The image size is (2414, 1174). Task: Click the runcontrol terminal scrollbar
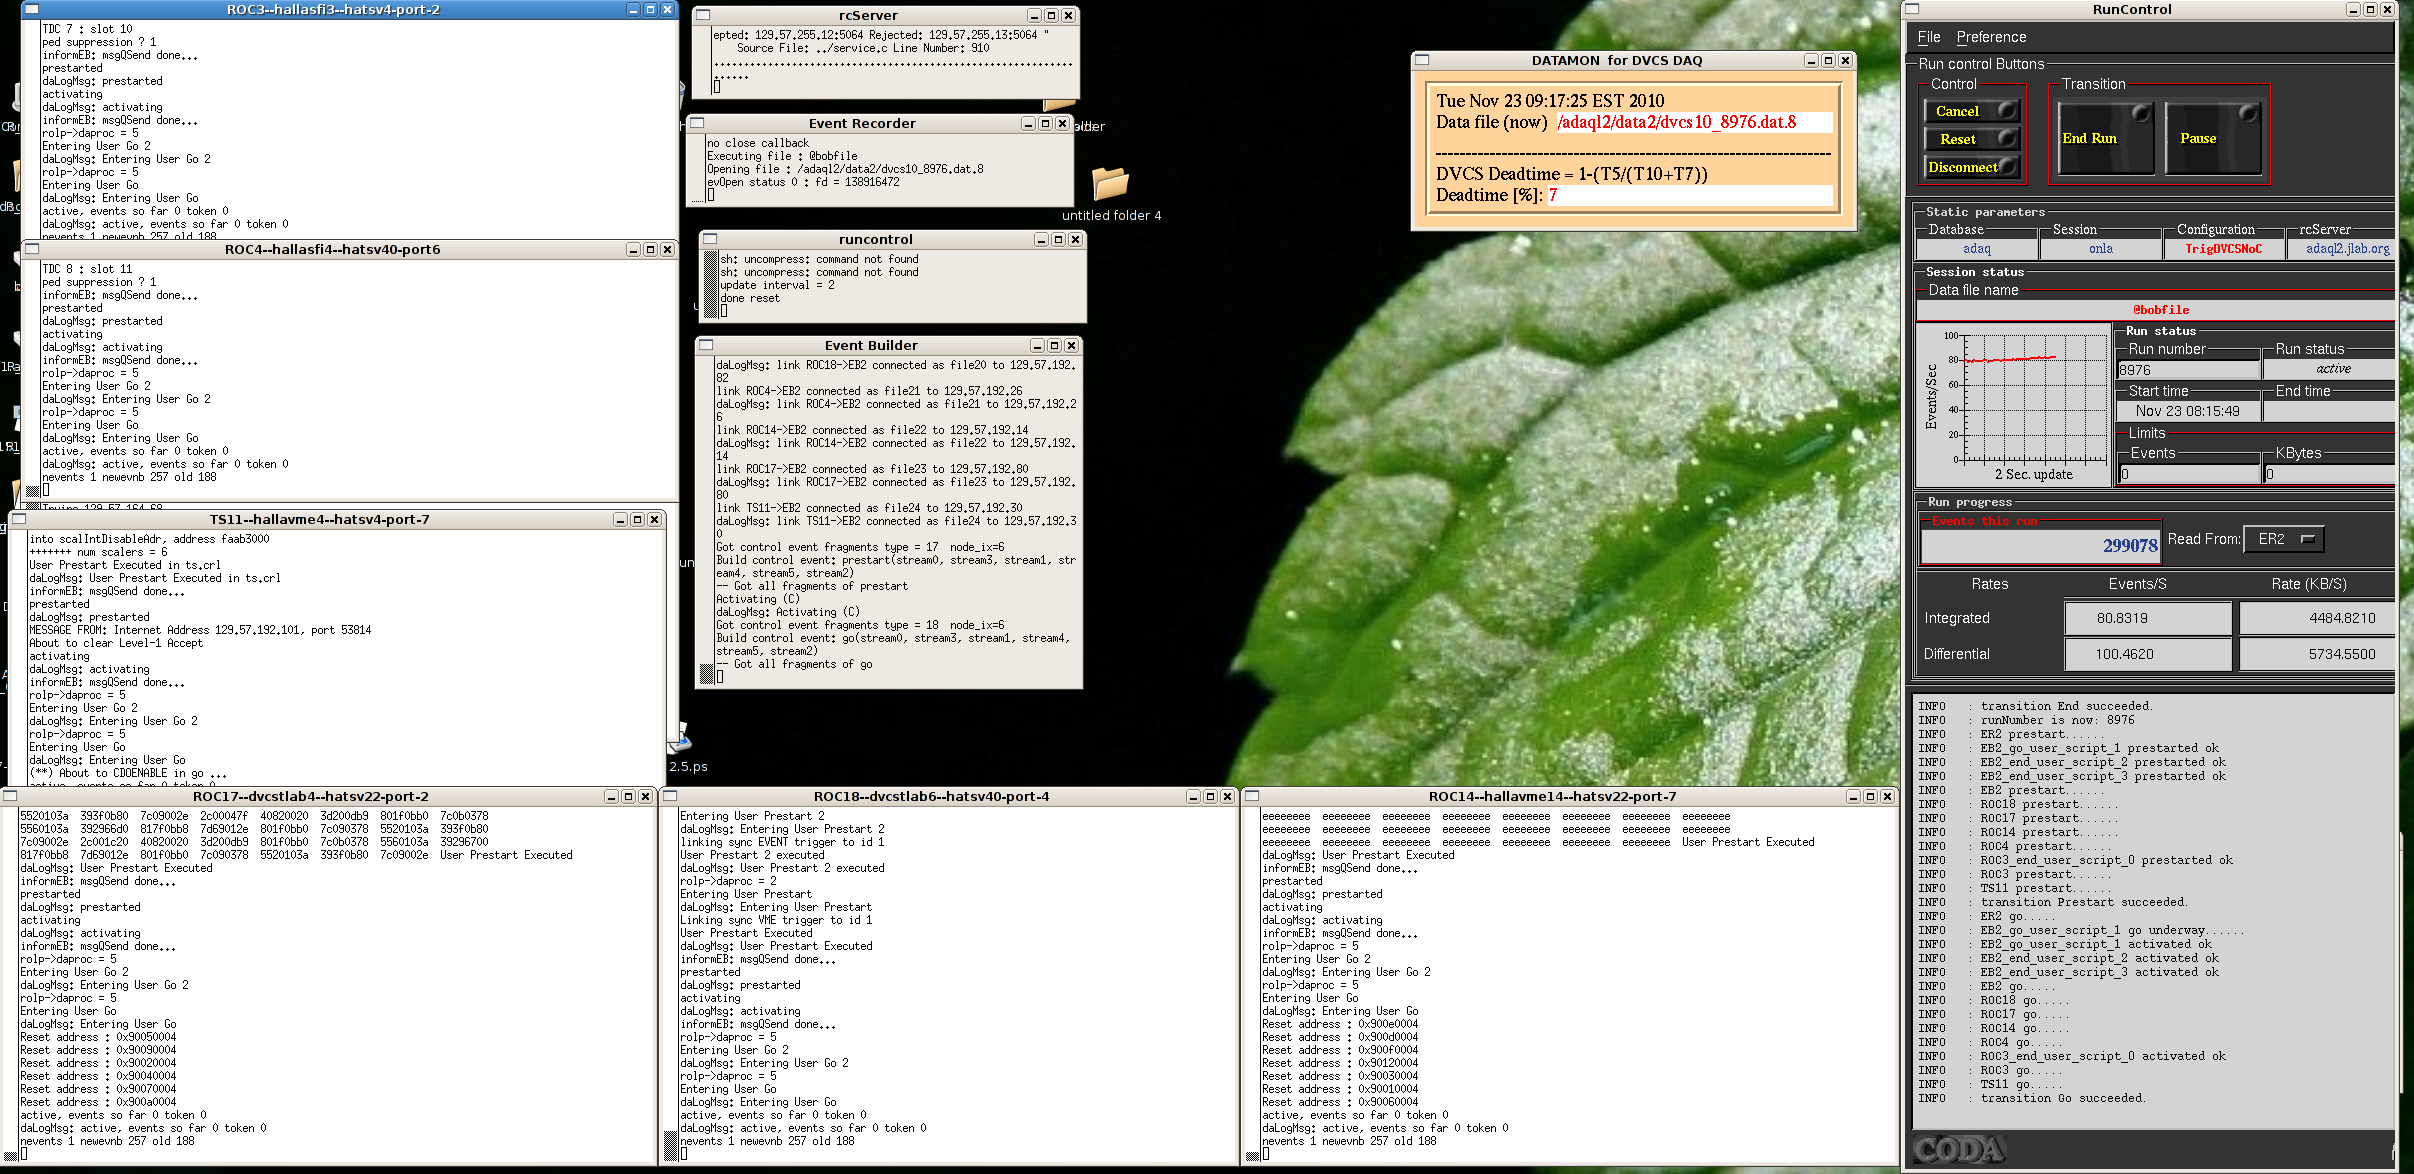[x=711, y=284]
